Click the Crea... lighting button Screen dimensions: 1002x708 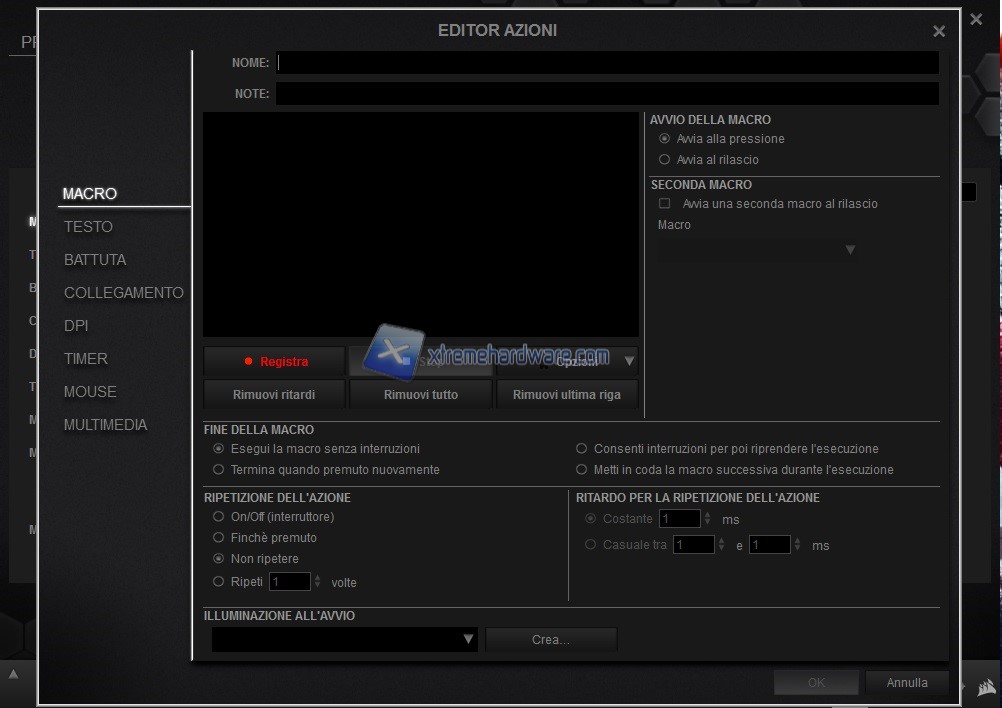[x=551, y=640]
